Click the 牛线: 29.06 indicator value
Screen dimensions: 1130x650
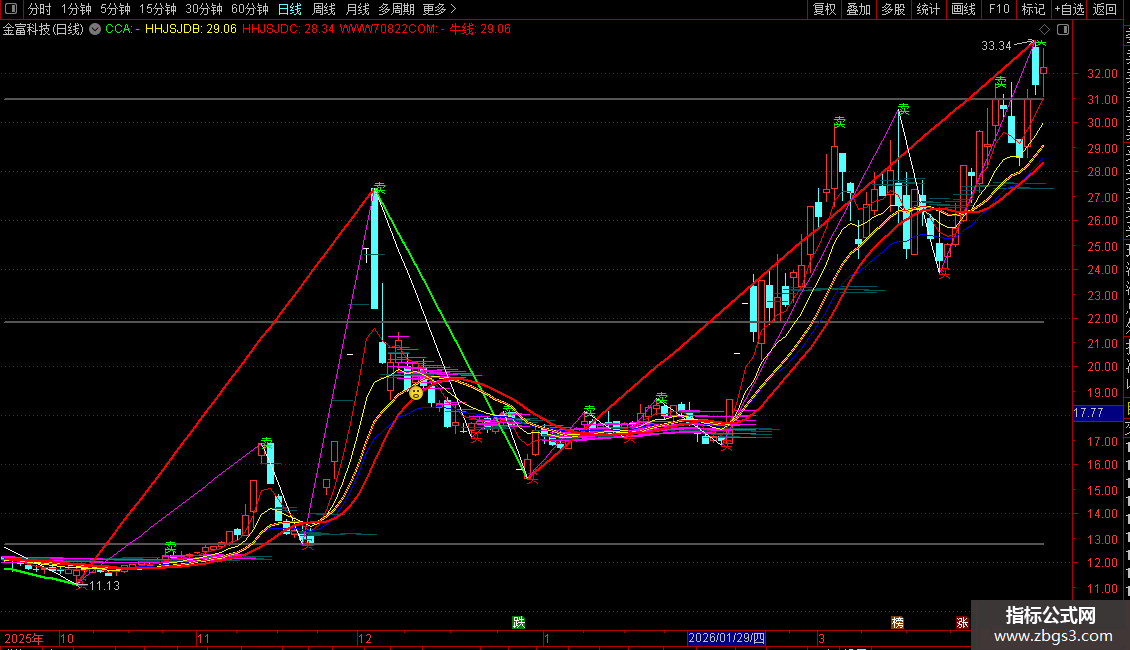[480, 30]
